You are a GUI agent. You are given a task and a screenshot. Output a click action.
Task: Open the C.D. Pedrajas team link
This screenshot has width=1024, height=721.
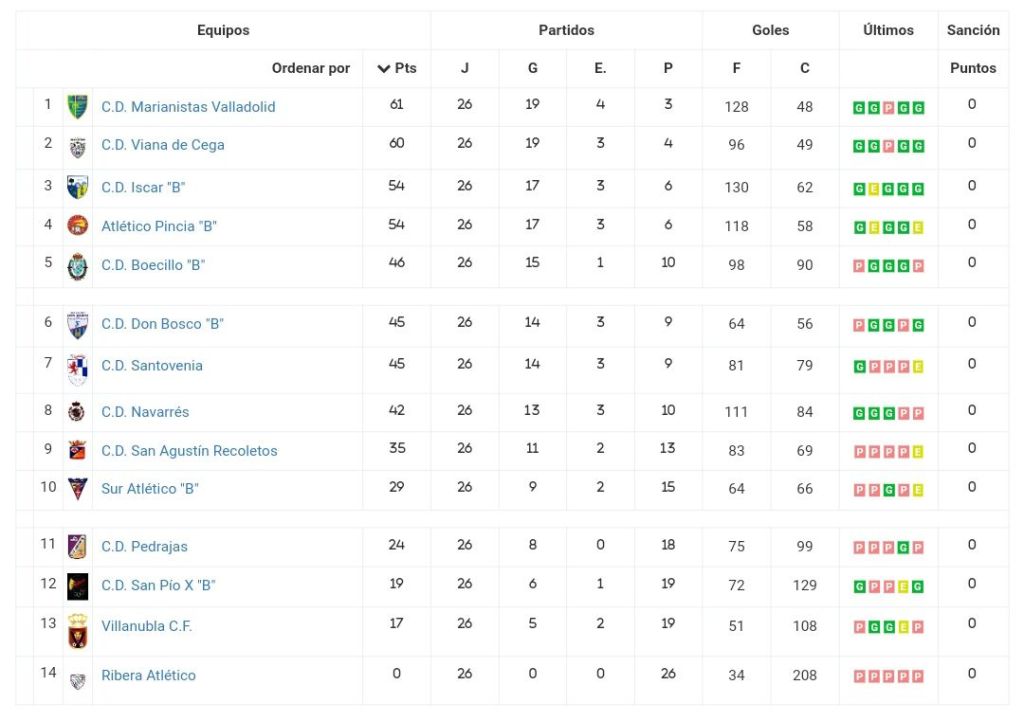pos(144,546)
